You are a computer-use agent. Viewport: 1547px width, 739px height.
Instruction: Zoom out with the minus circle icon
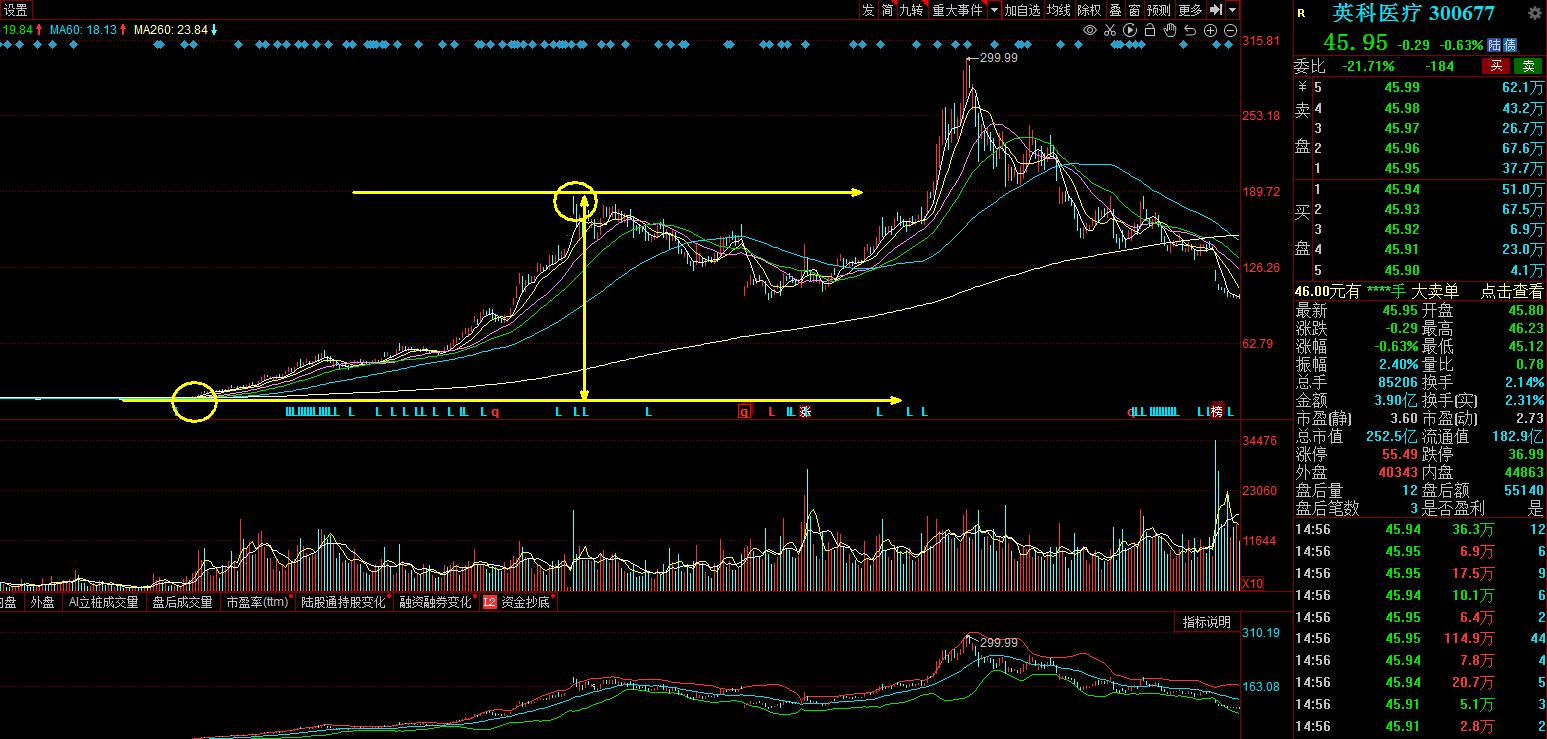point(1230,31)
